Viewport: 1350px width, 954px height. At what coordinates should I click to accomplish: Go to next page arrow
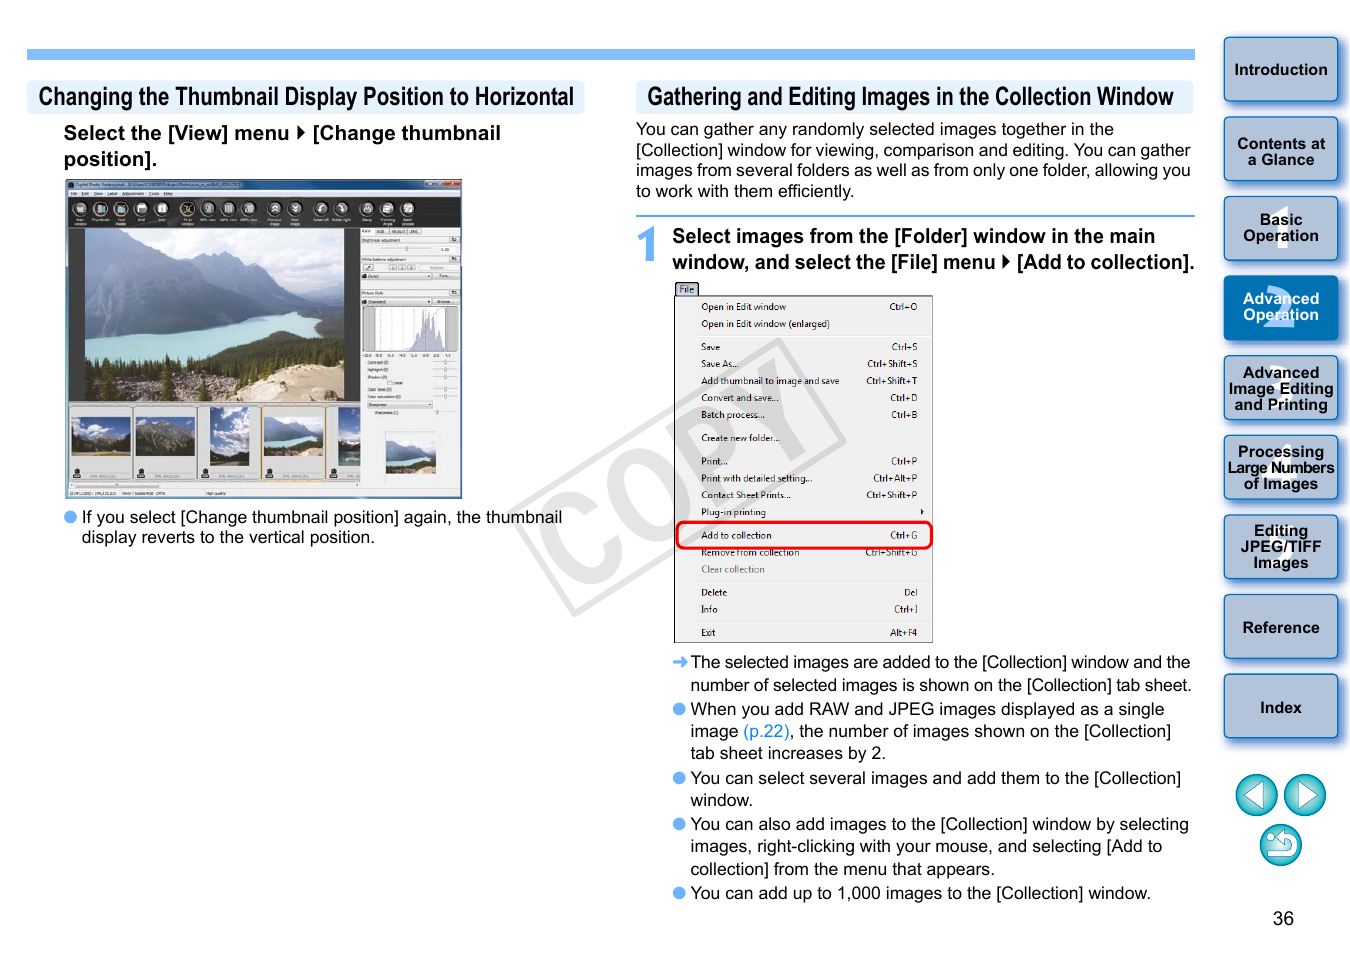(x=1305, y=795)
